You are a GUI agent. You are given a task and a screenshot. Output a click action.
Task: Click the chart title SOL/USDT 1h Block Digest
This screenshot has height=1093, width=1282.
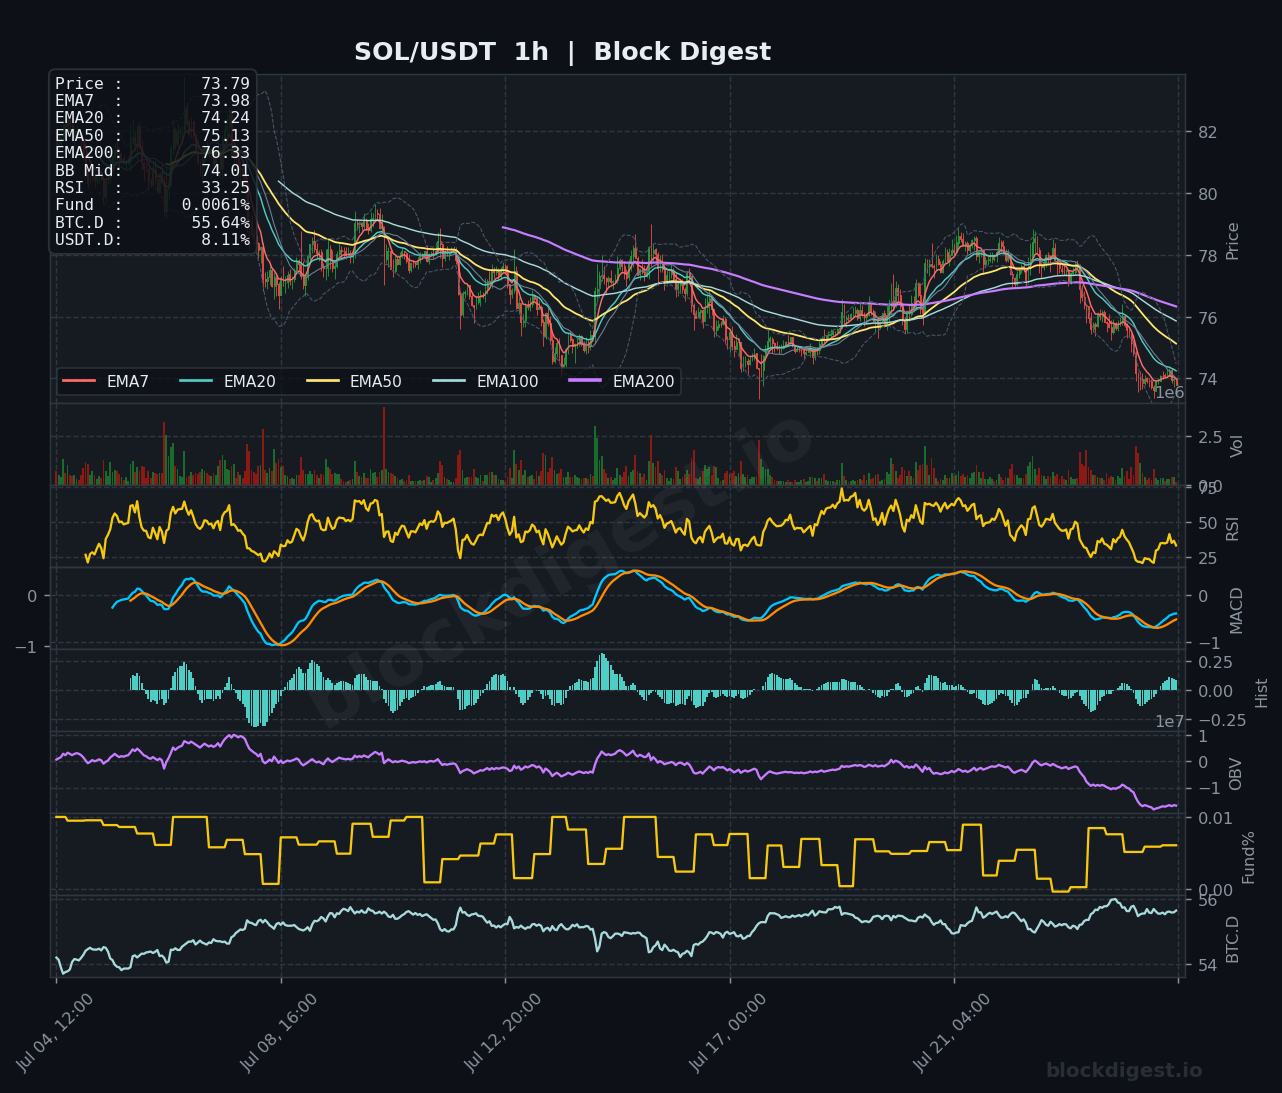562,52
